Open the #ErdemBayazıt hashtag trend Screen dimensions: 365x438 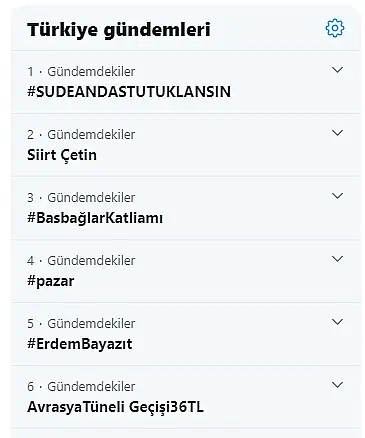pyautogui.click(x=80, y=344)
